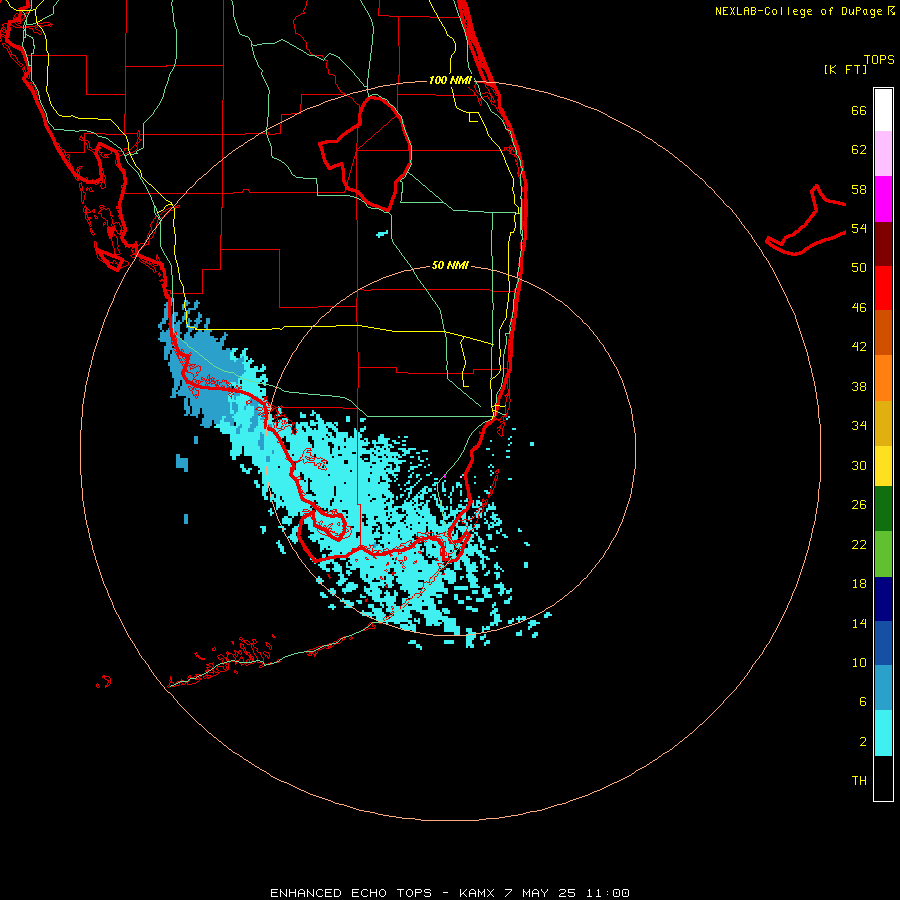Click the legend value "18"

point(859,584)
